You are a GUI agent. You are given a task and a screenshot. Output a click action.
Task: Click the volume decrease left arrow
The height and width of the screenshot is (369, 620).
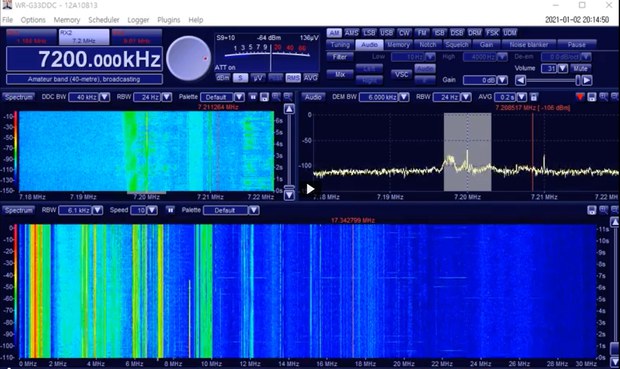tap(520, 80)
